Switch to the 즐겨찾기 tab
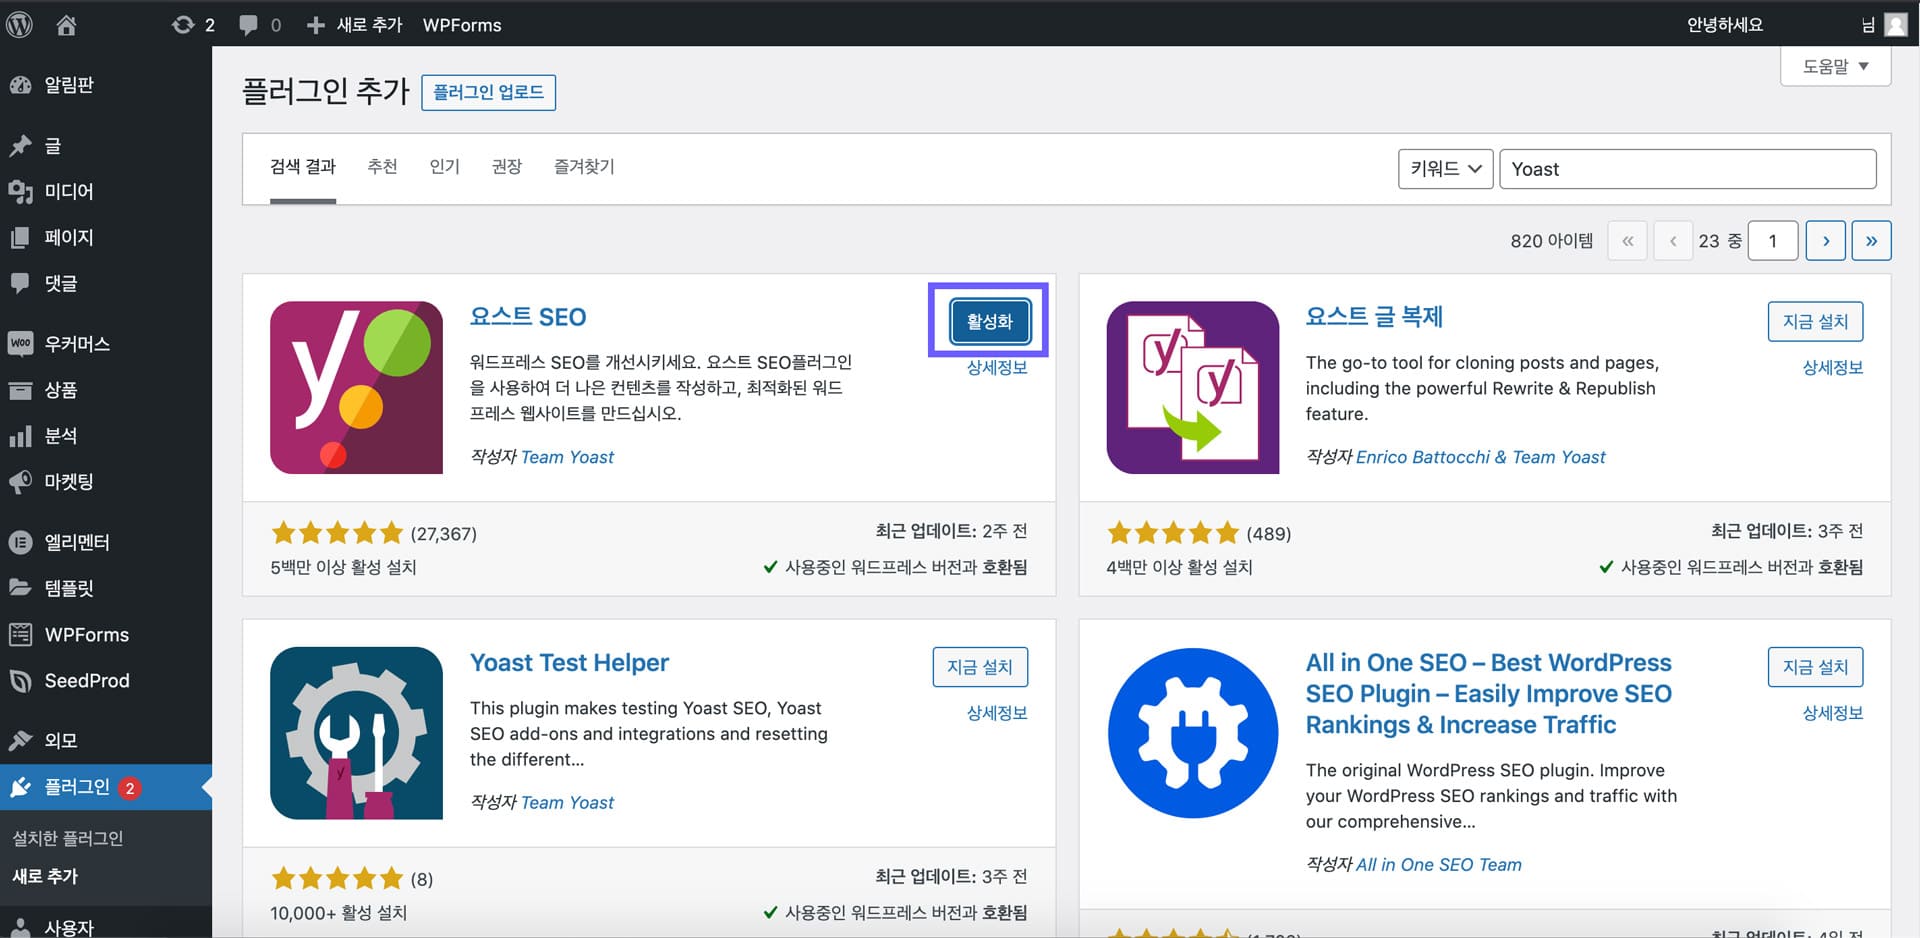The image size is (1920, 938). coord(584,167)
